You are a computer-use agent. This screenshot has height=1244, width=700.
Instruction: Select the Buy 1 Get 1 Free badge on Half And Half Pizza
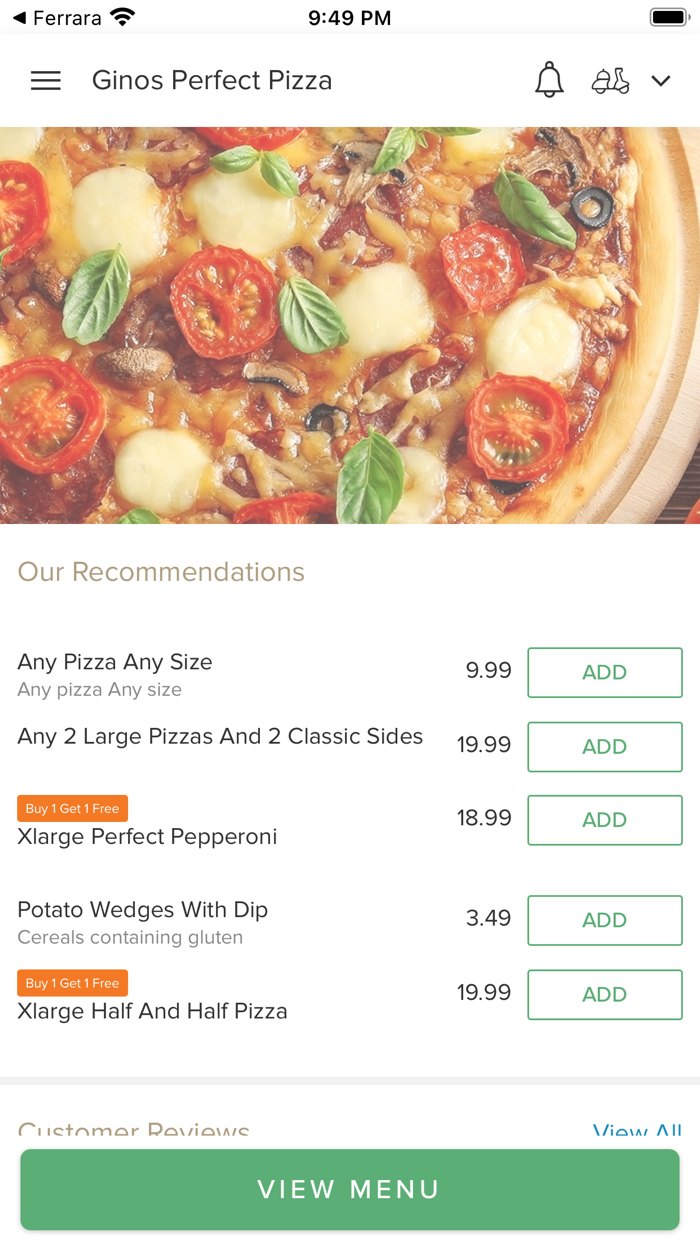click(72, 983)
